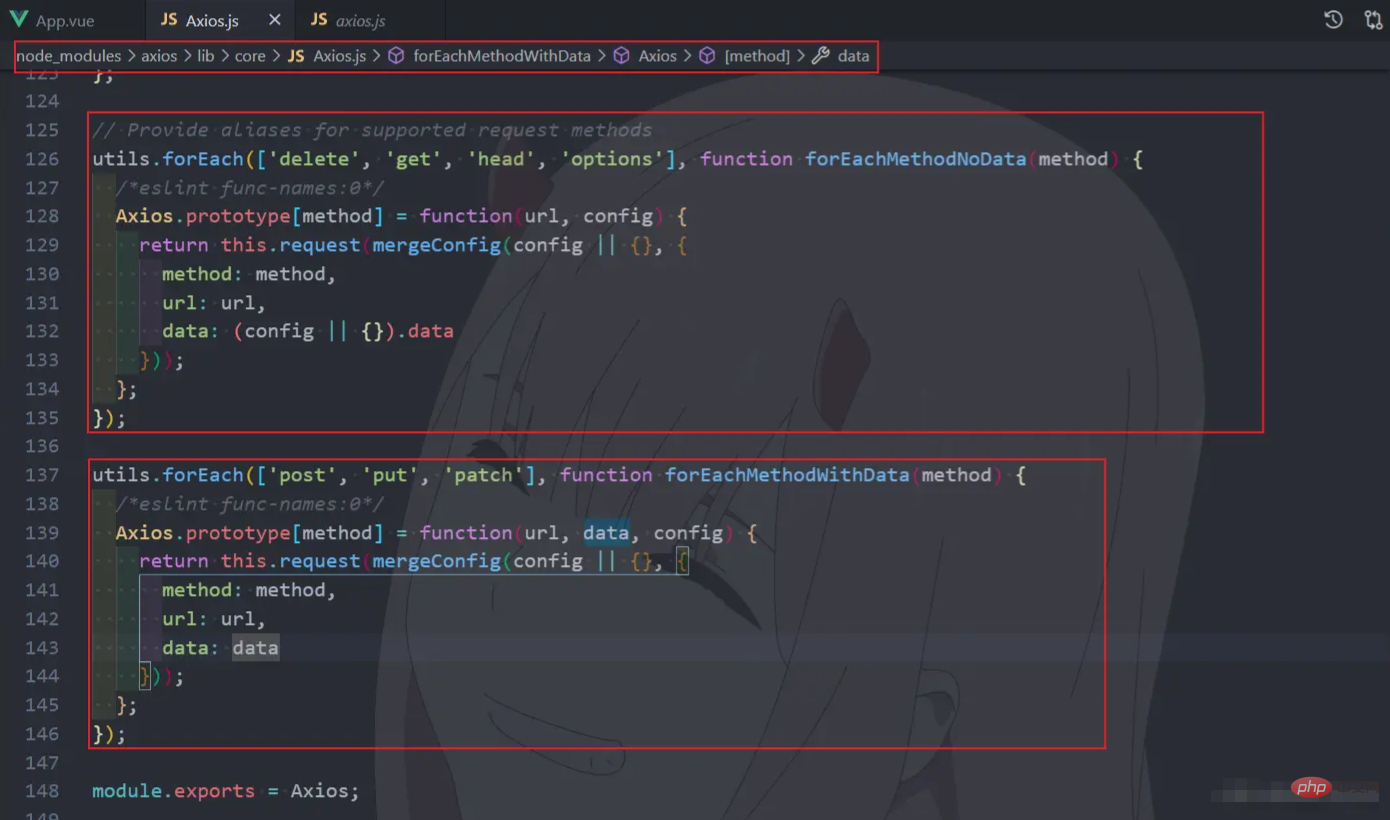Click the 'get' string in the array

415,159
